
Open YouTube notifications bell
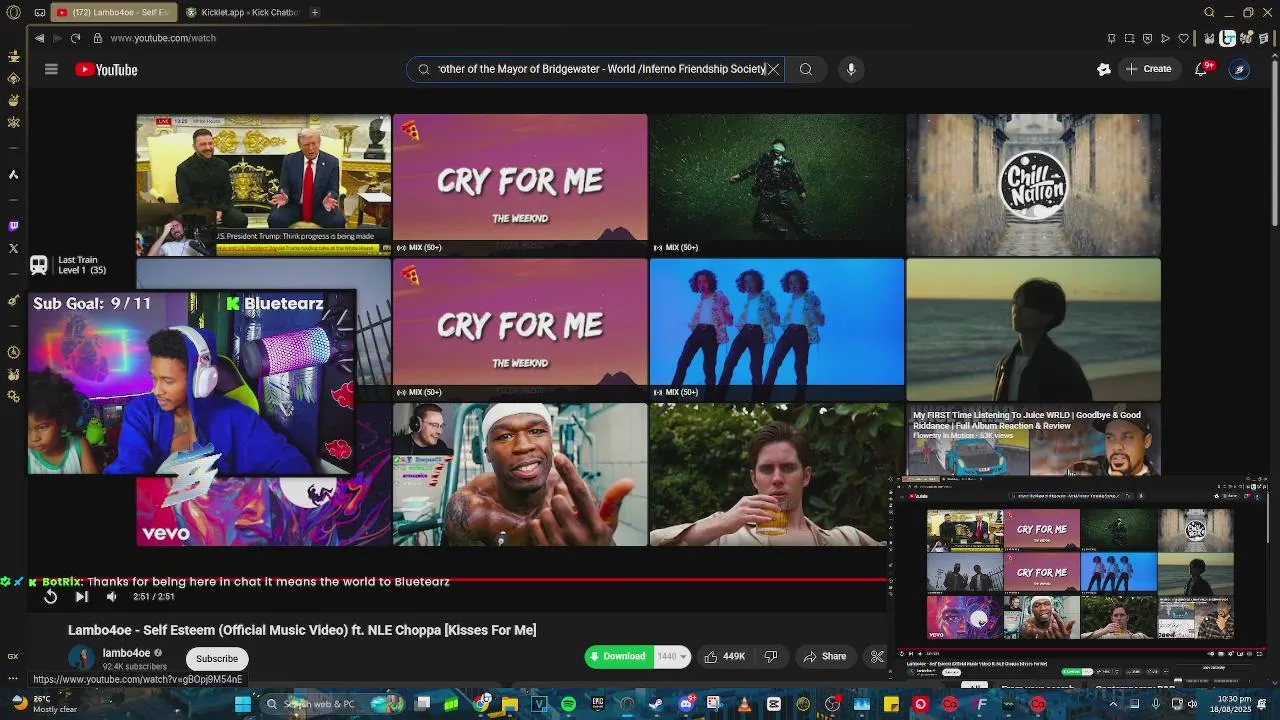coord(1202,69)
